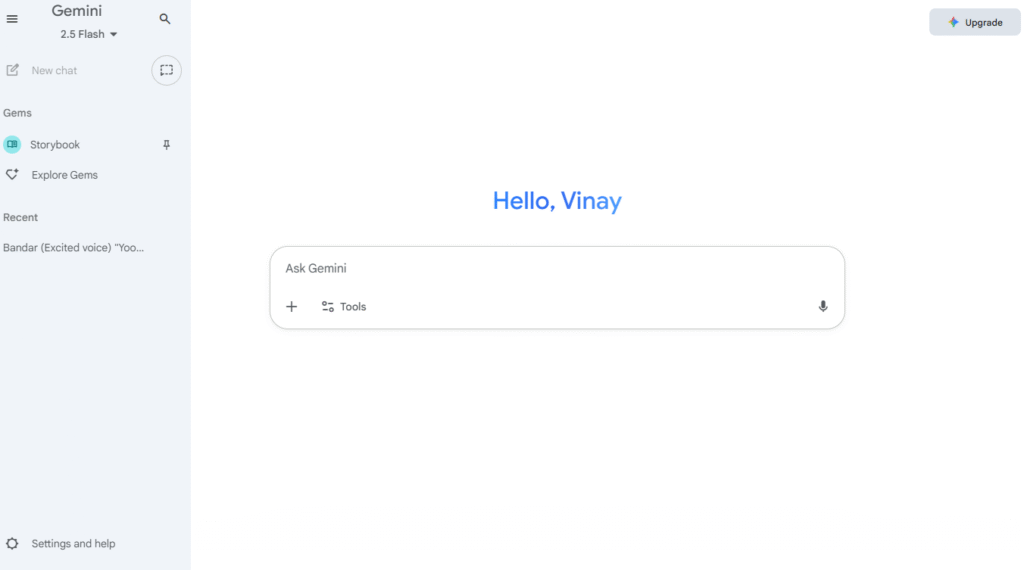
Task: Open chat search with the magnifier icon
Action: (165, 19)
